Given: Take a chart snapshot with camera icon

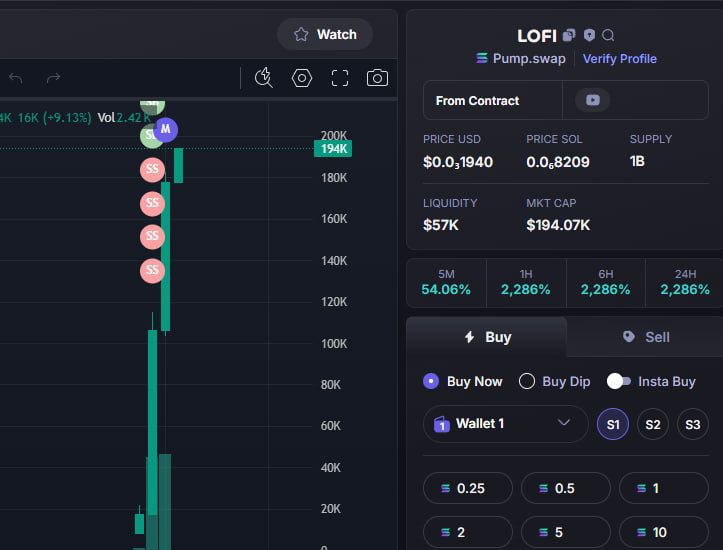Looking at the screenshot, I should pos(377,78).
